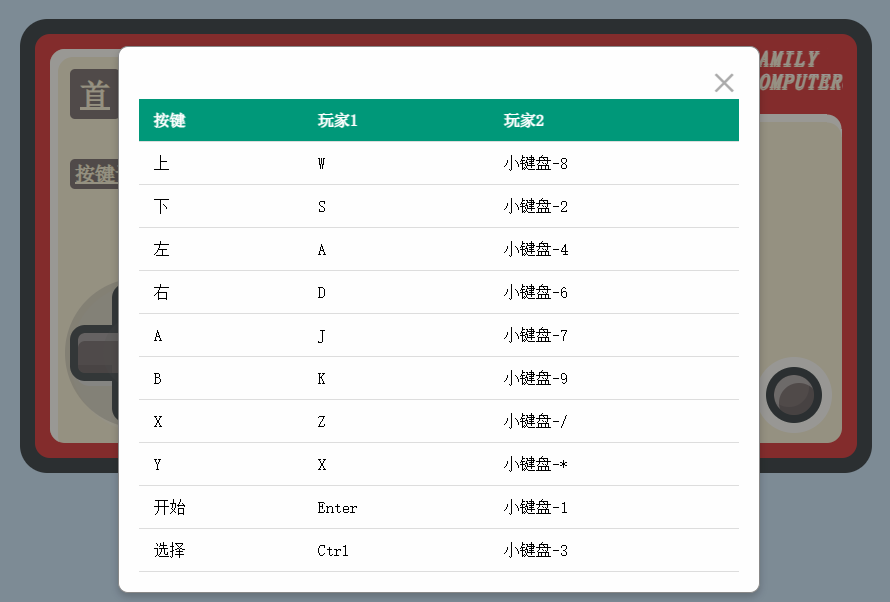The image size is (890, 602).
Task: Click the Enter key cell
Action: (x=337, y=508)
